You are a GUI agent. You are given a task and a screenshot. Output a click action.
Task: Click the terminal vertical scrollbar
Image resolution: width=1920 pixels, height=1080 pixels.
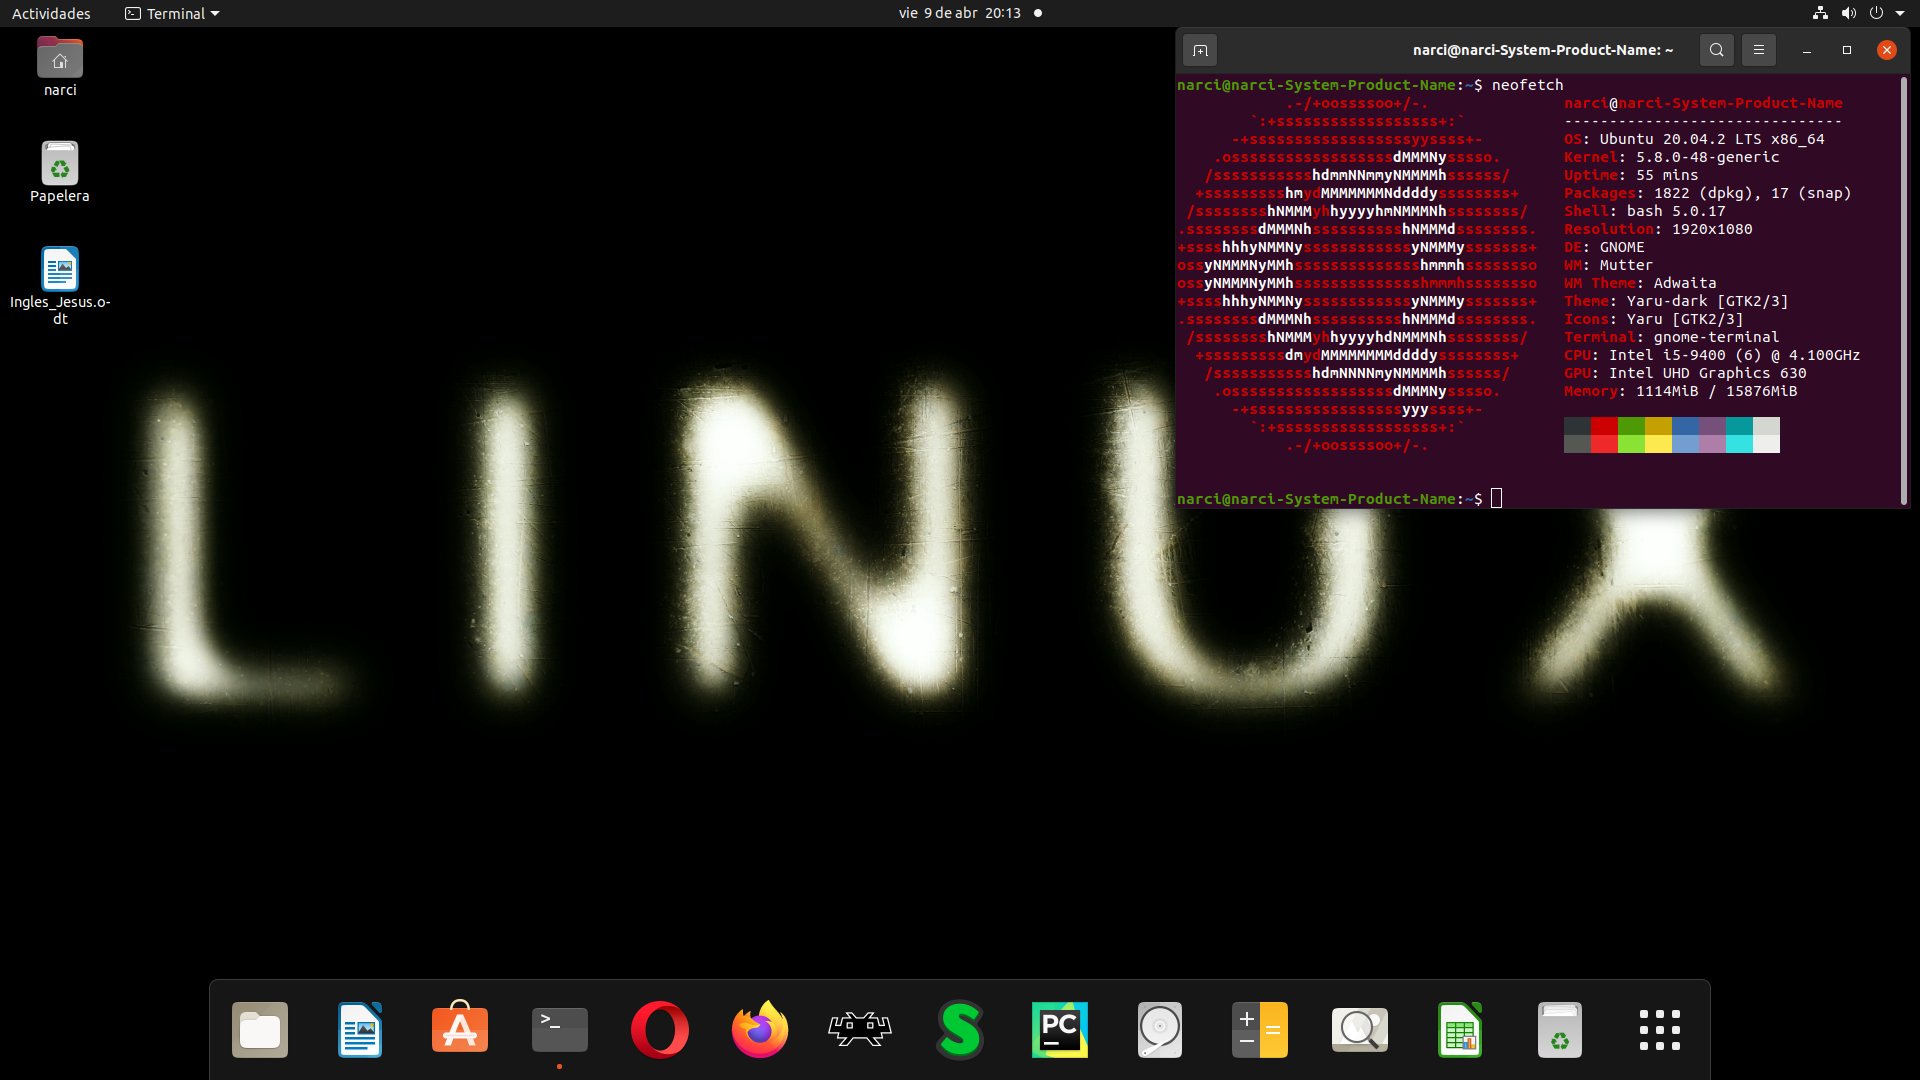tap(1903, 290)
